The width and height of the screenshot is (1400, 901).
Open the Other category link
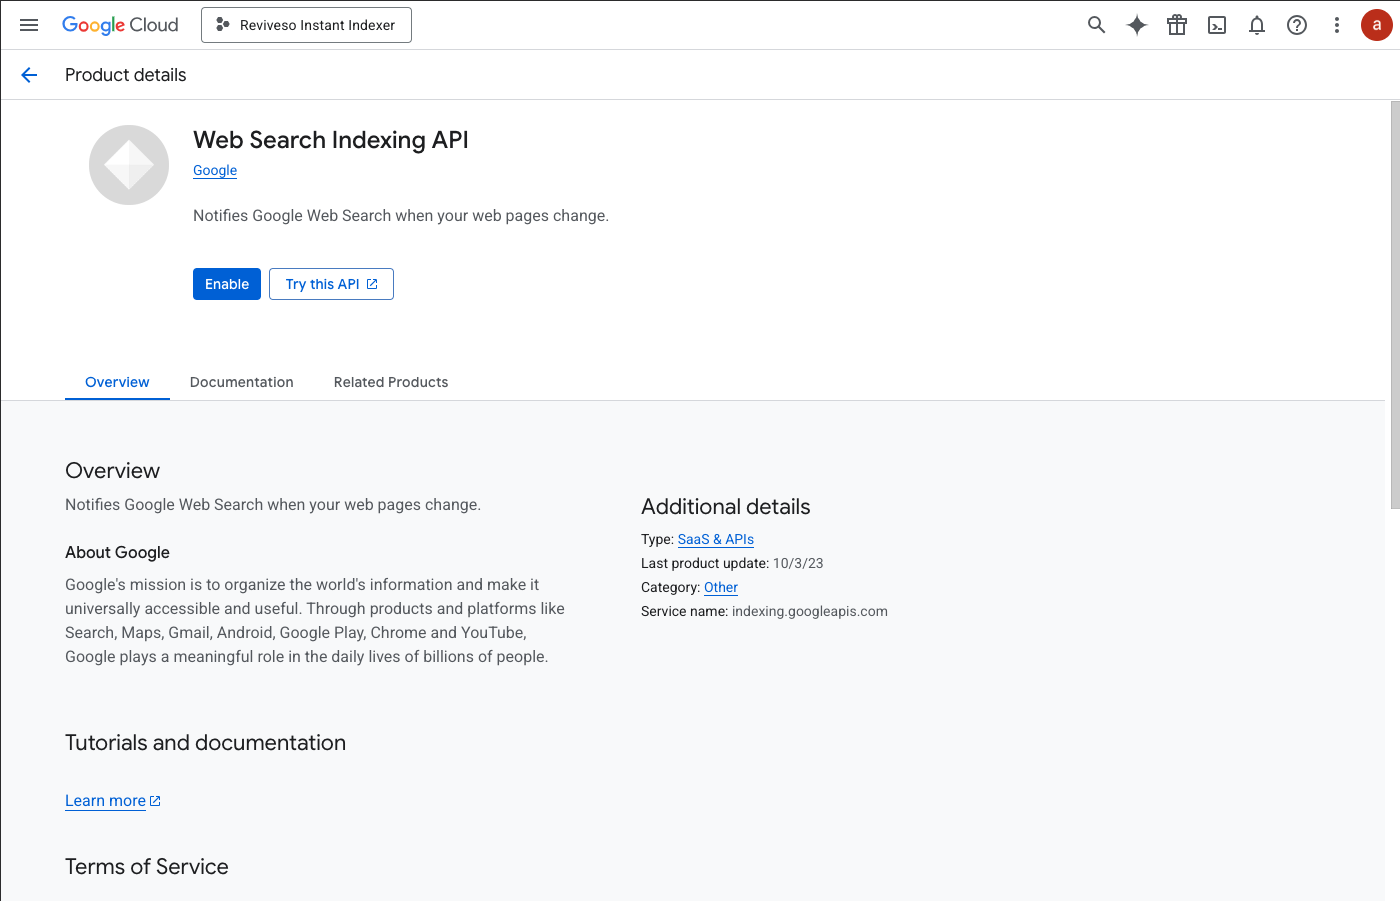pyautogui.click(x=721, y=587)
